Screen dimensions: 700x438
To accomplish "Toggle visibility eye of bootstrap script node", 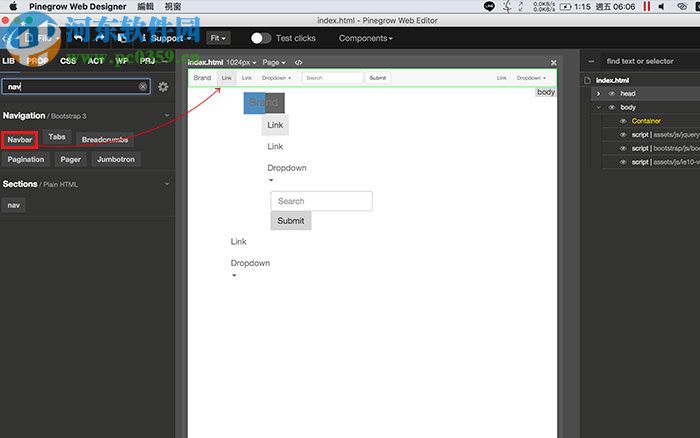I will click(623, 148).
